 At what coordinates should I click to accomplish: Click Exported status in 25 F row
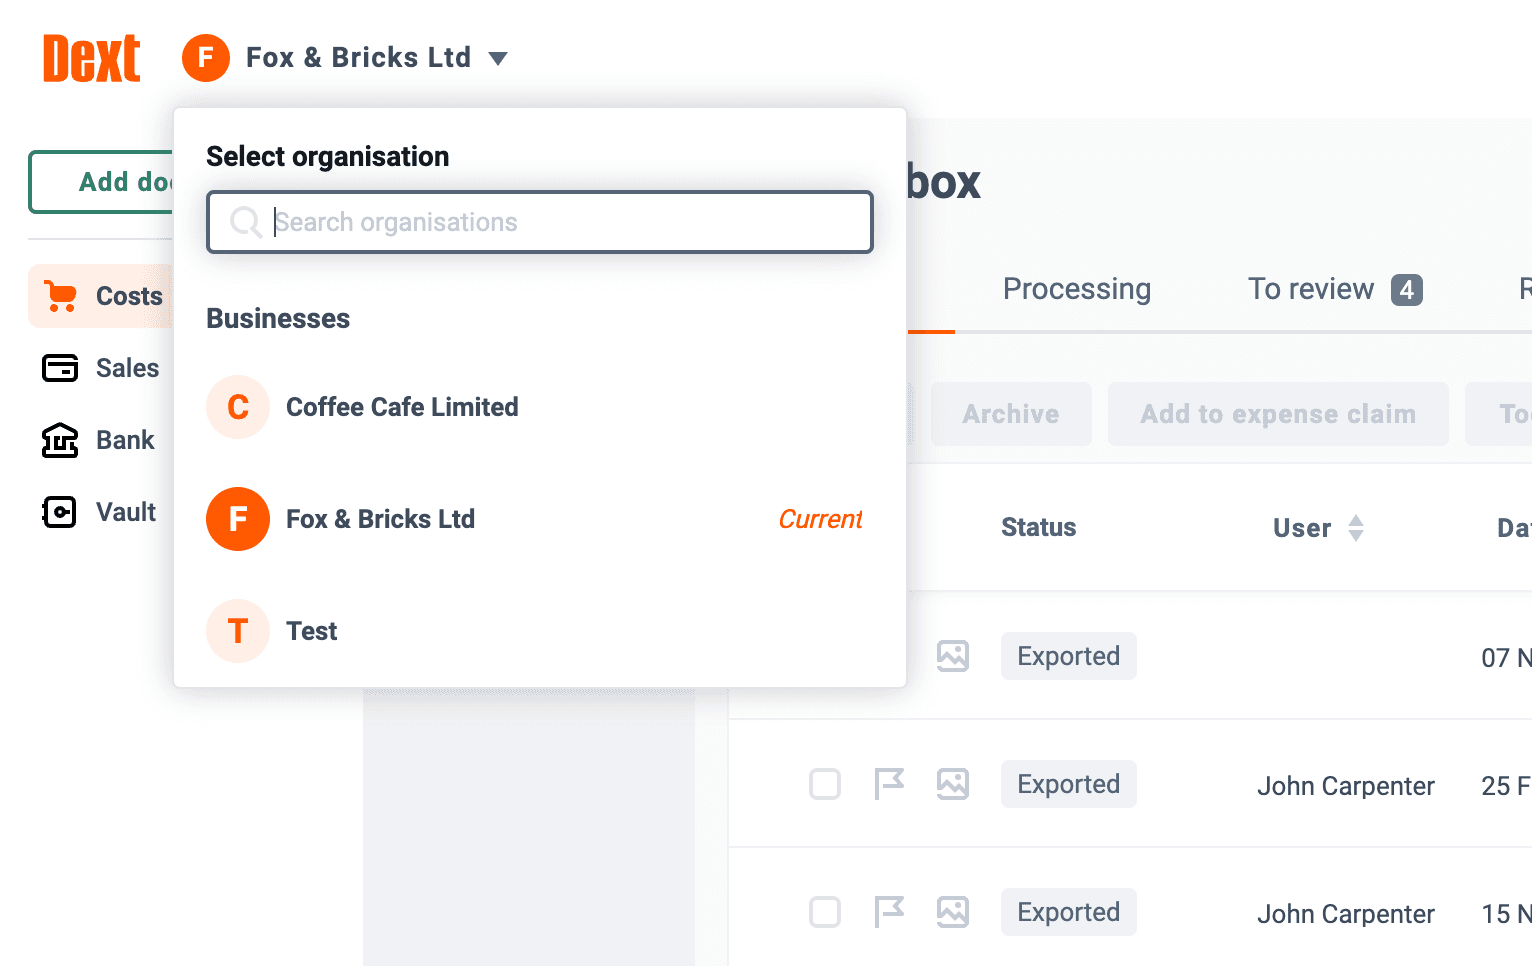[x=1069, y=784]
